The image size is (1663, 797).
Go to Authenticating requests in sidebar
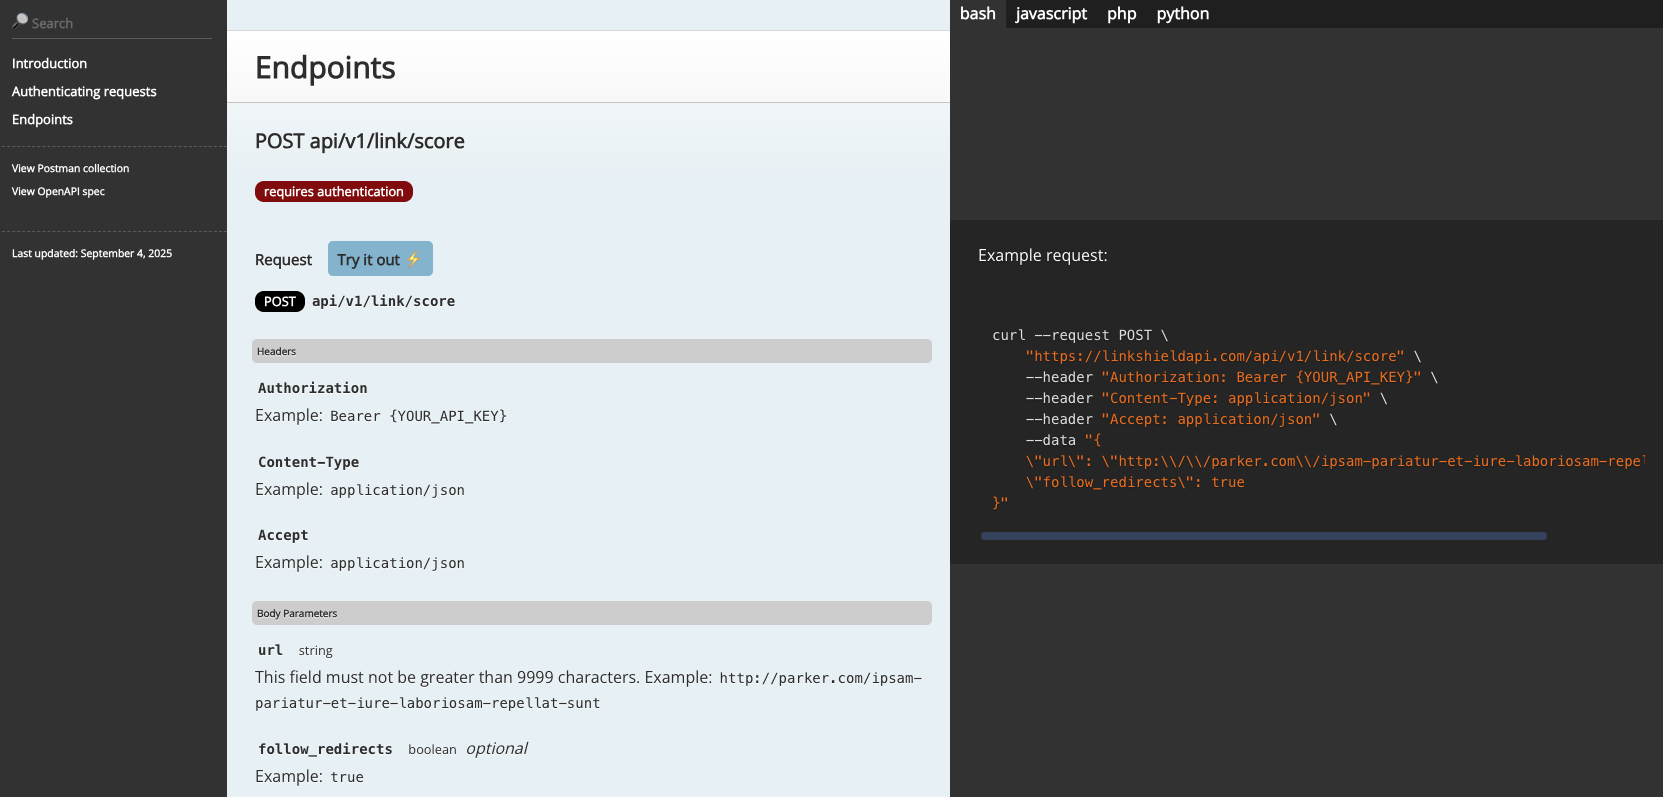84,91
